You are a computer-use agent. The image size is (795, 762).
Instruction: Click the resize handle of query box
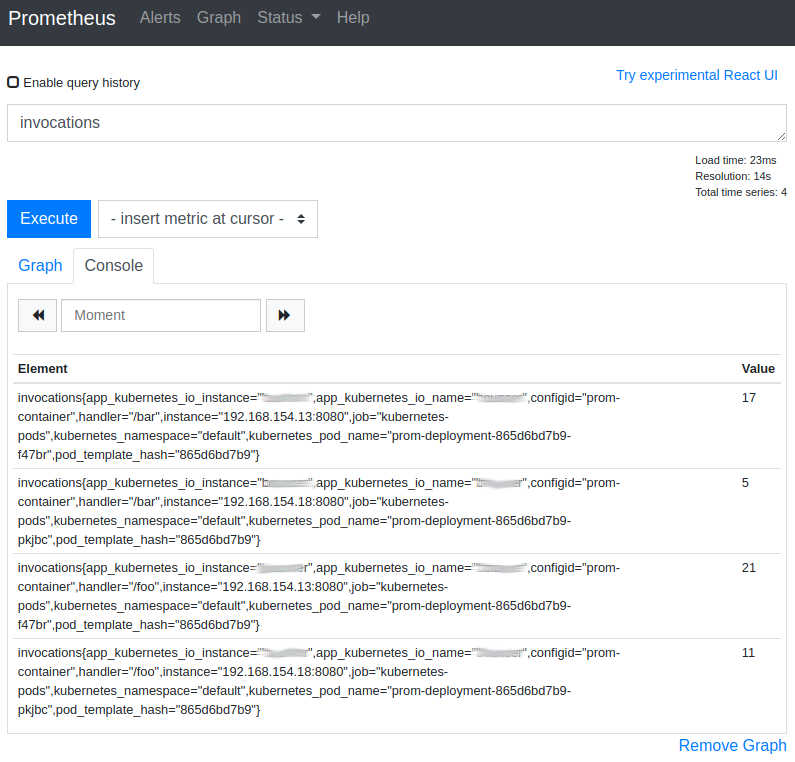[x=781, y=136]
